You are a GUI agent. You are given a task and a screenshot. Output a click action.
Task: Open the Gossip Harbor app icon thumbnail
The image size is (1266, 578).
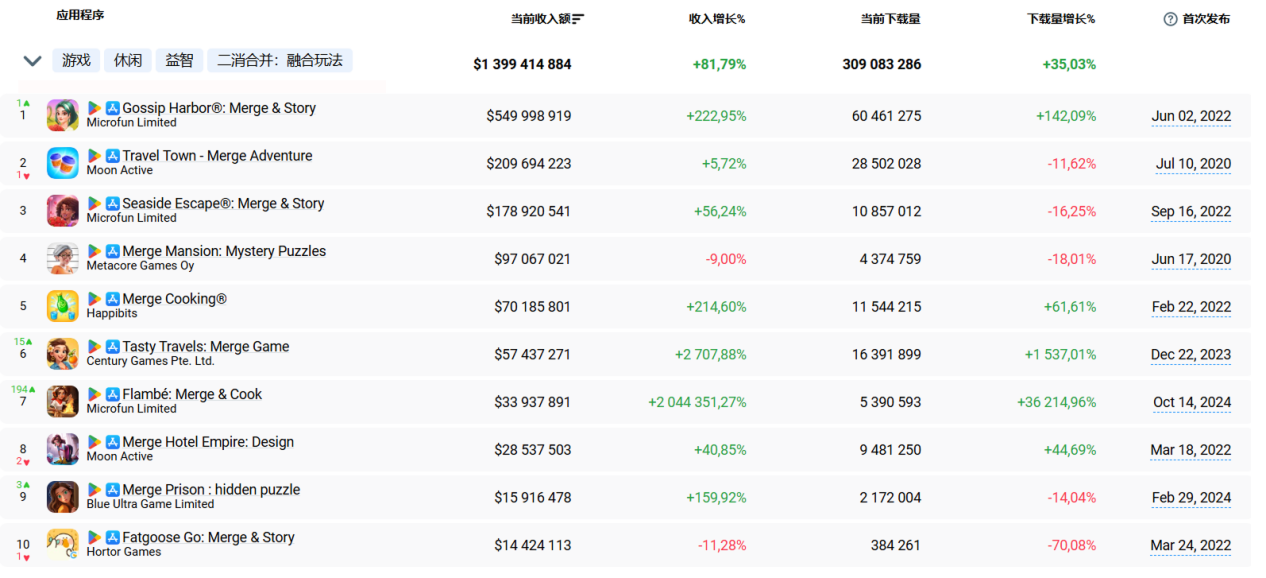click(x=62, y=115)
